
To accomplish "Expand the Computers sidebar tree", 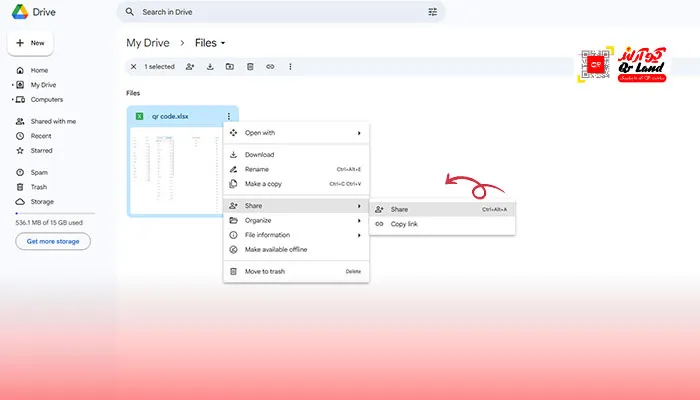I will tap(12, 100).
